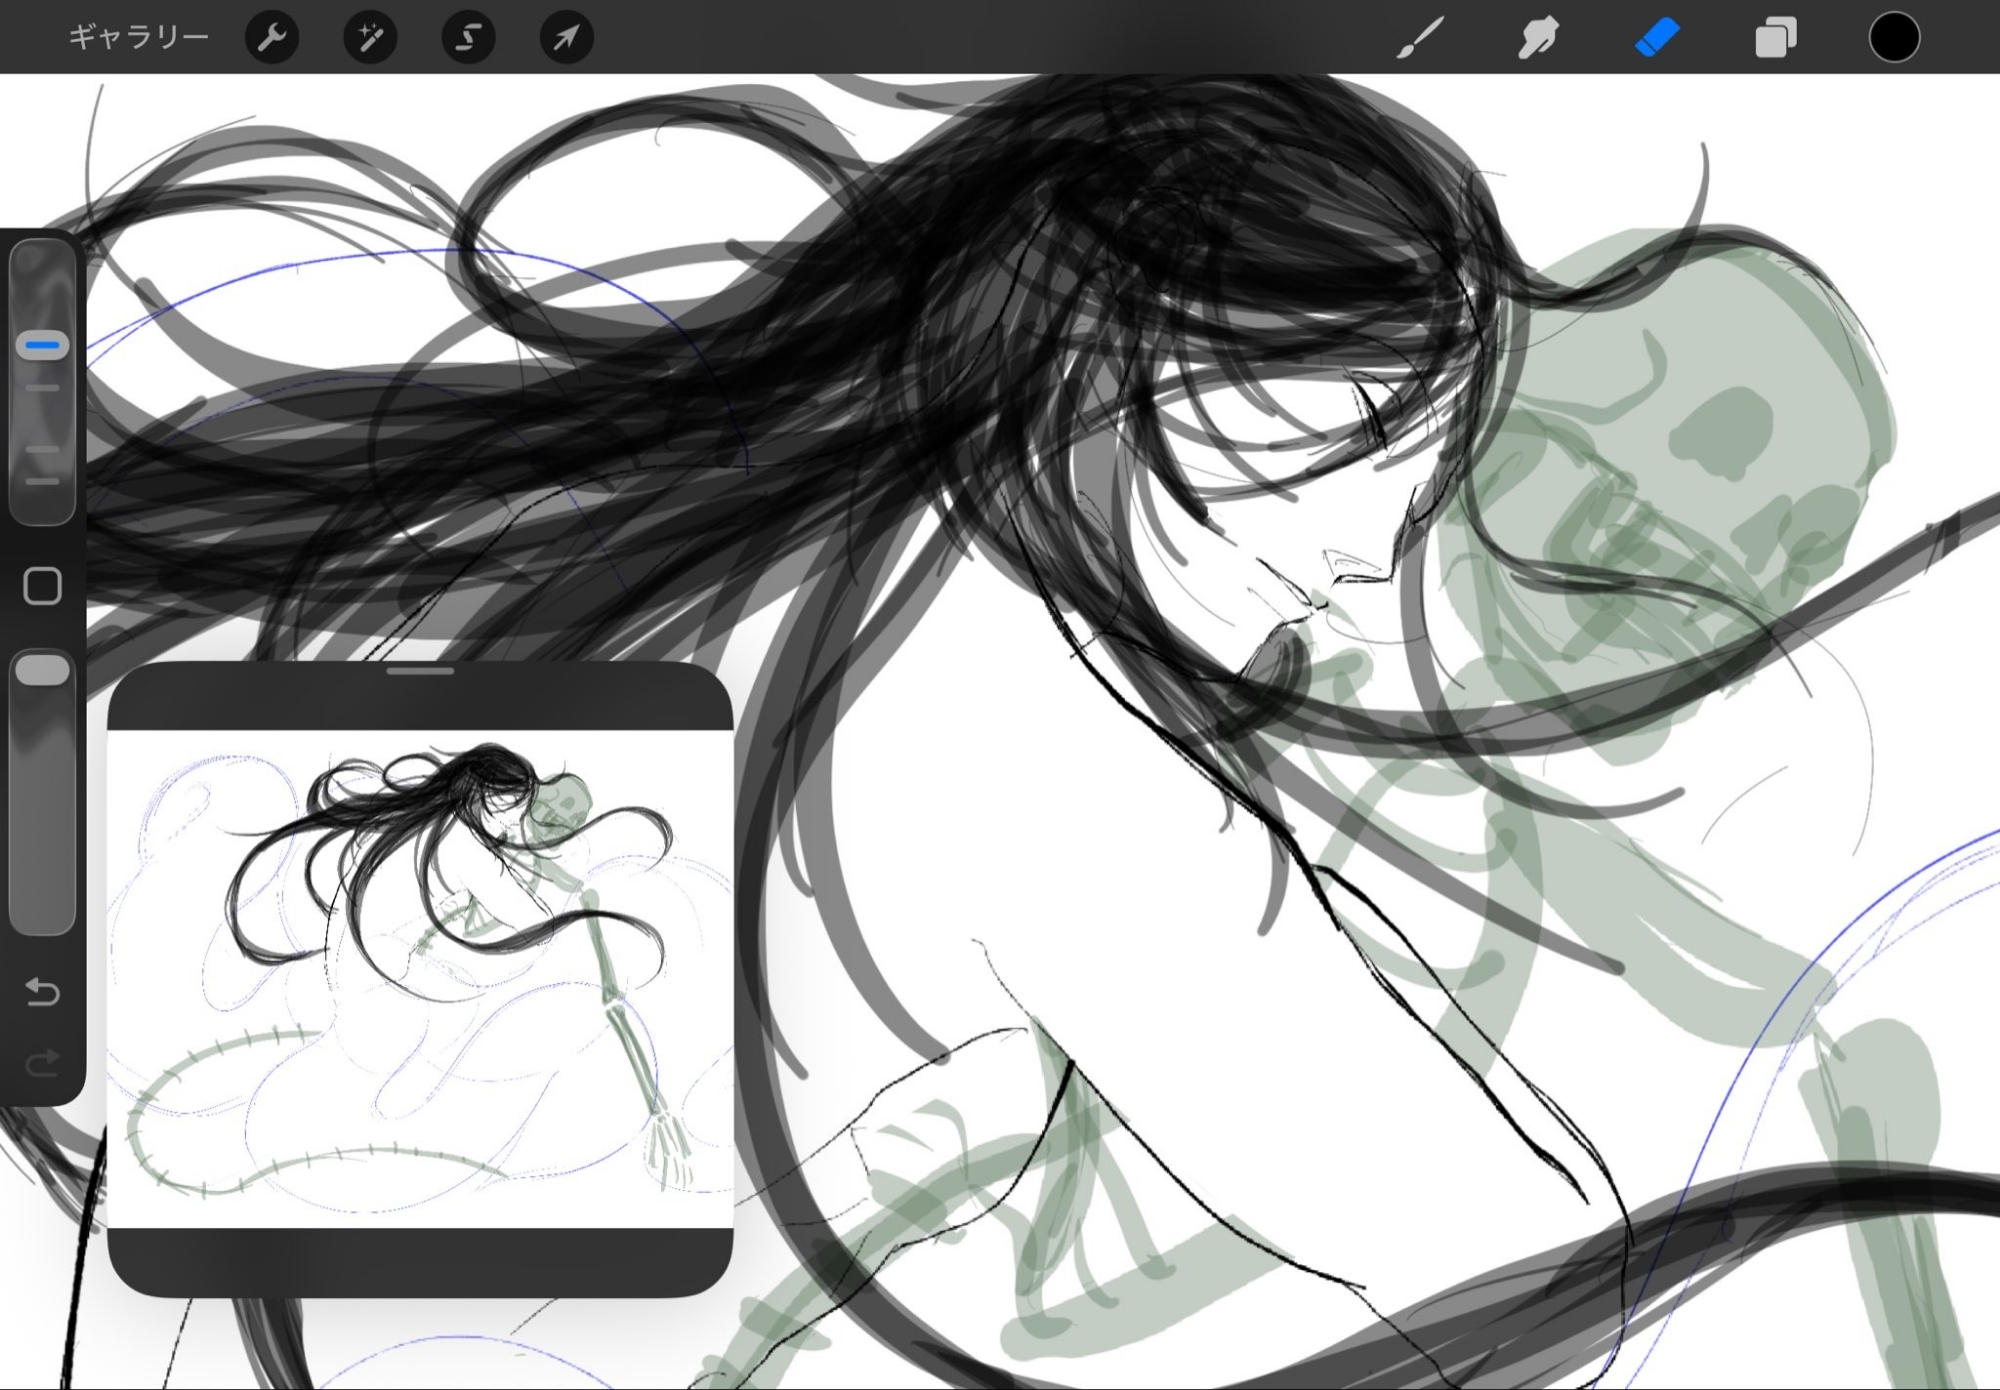Open the black active color swatch
2000x1390 pixels.
point(1894,38)
